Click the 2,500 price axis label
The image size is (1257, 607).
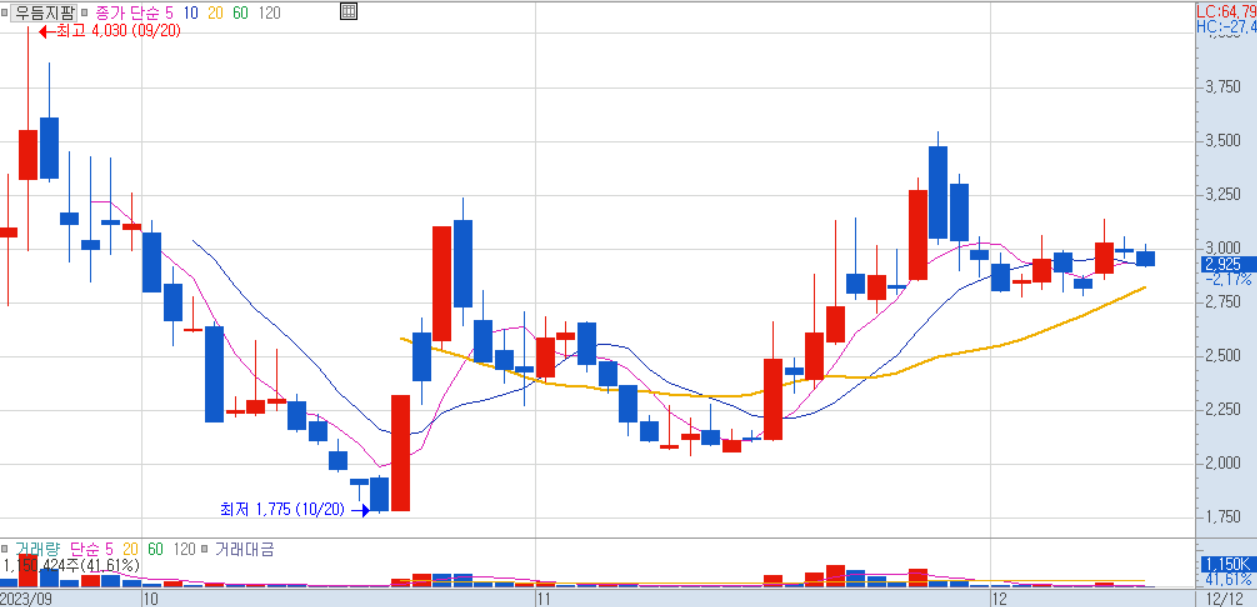click(1224, 356)
